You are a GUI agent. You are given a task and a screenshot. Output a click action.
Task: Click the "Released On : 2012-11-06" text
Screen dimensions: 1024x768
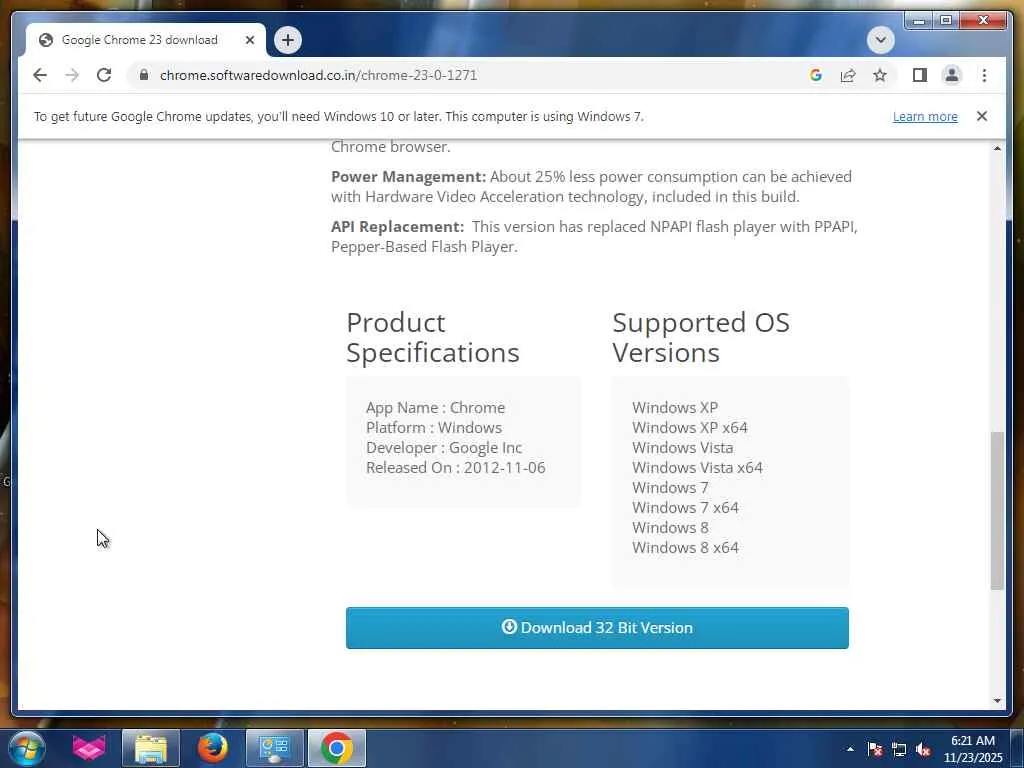click(455, 468)
